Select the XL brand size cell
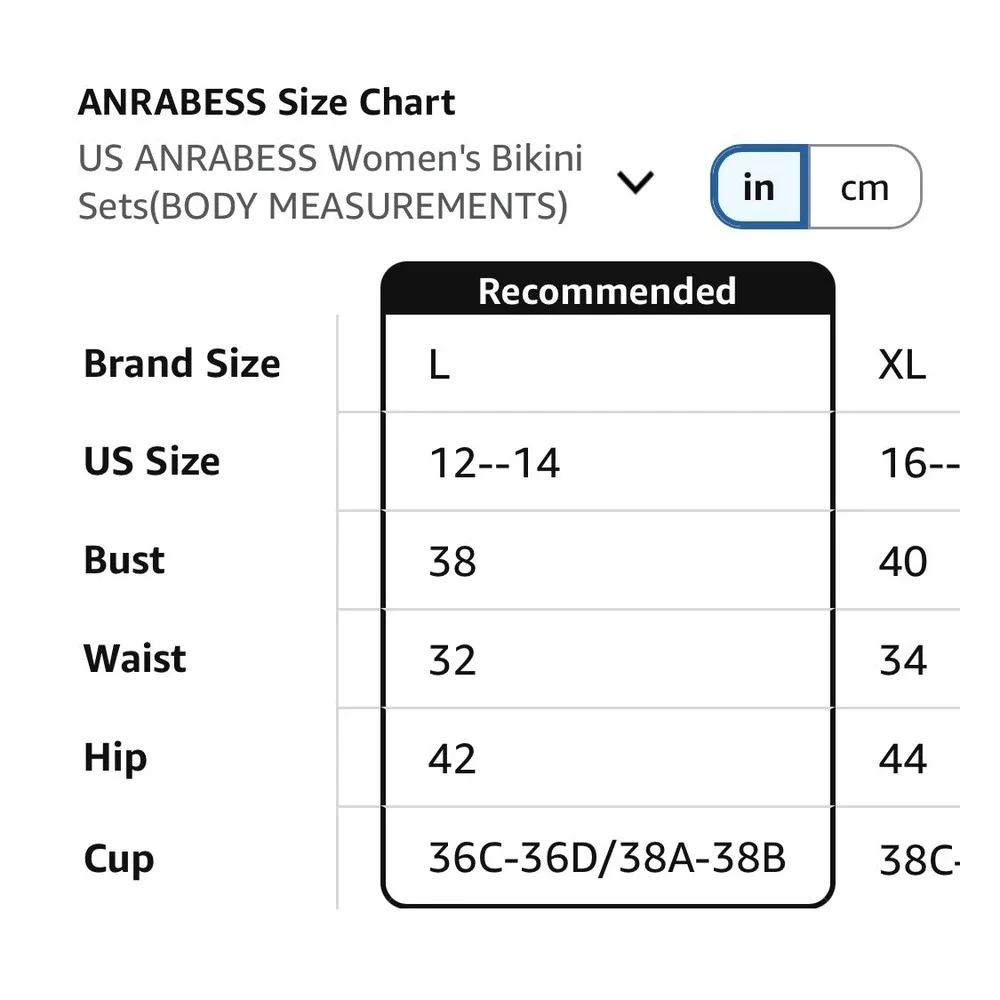This screenshot has width=1000, height=1000. click(901, 365)
